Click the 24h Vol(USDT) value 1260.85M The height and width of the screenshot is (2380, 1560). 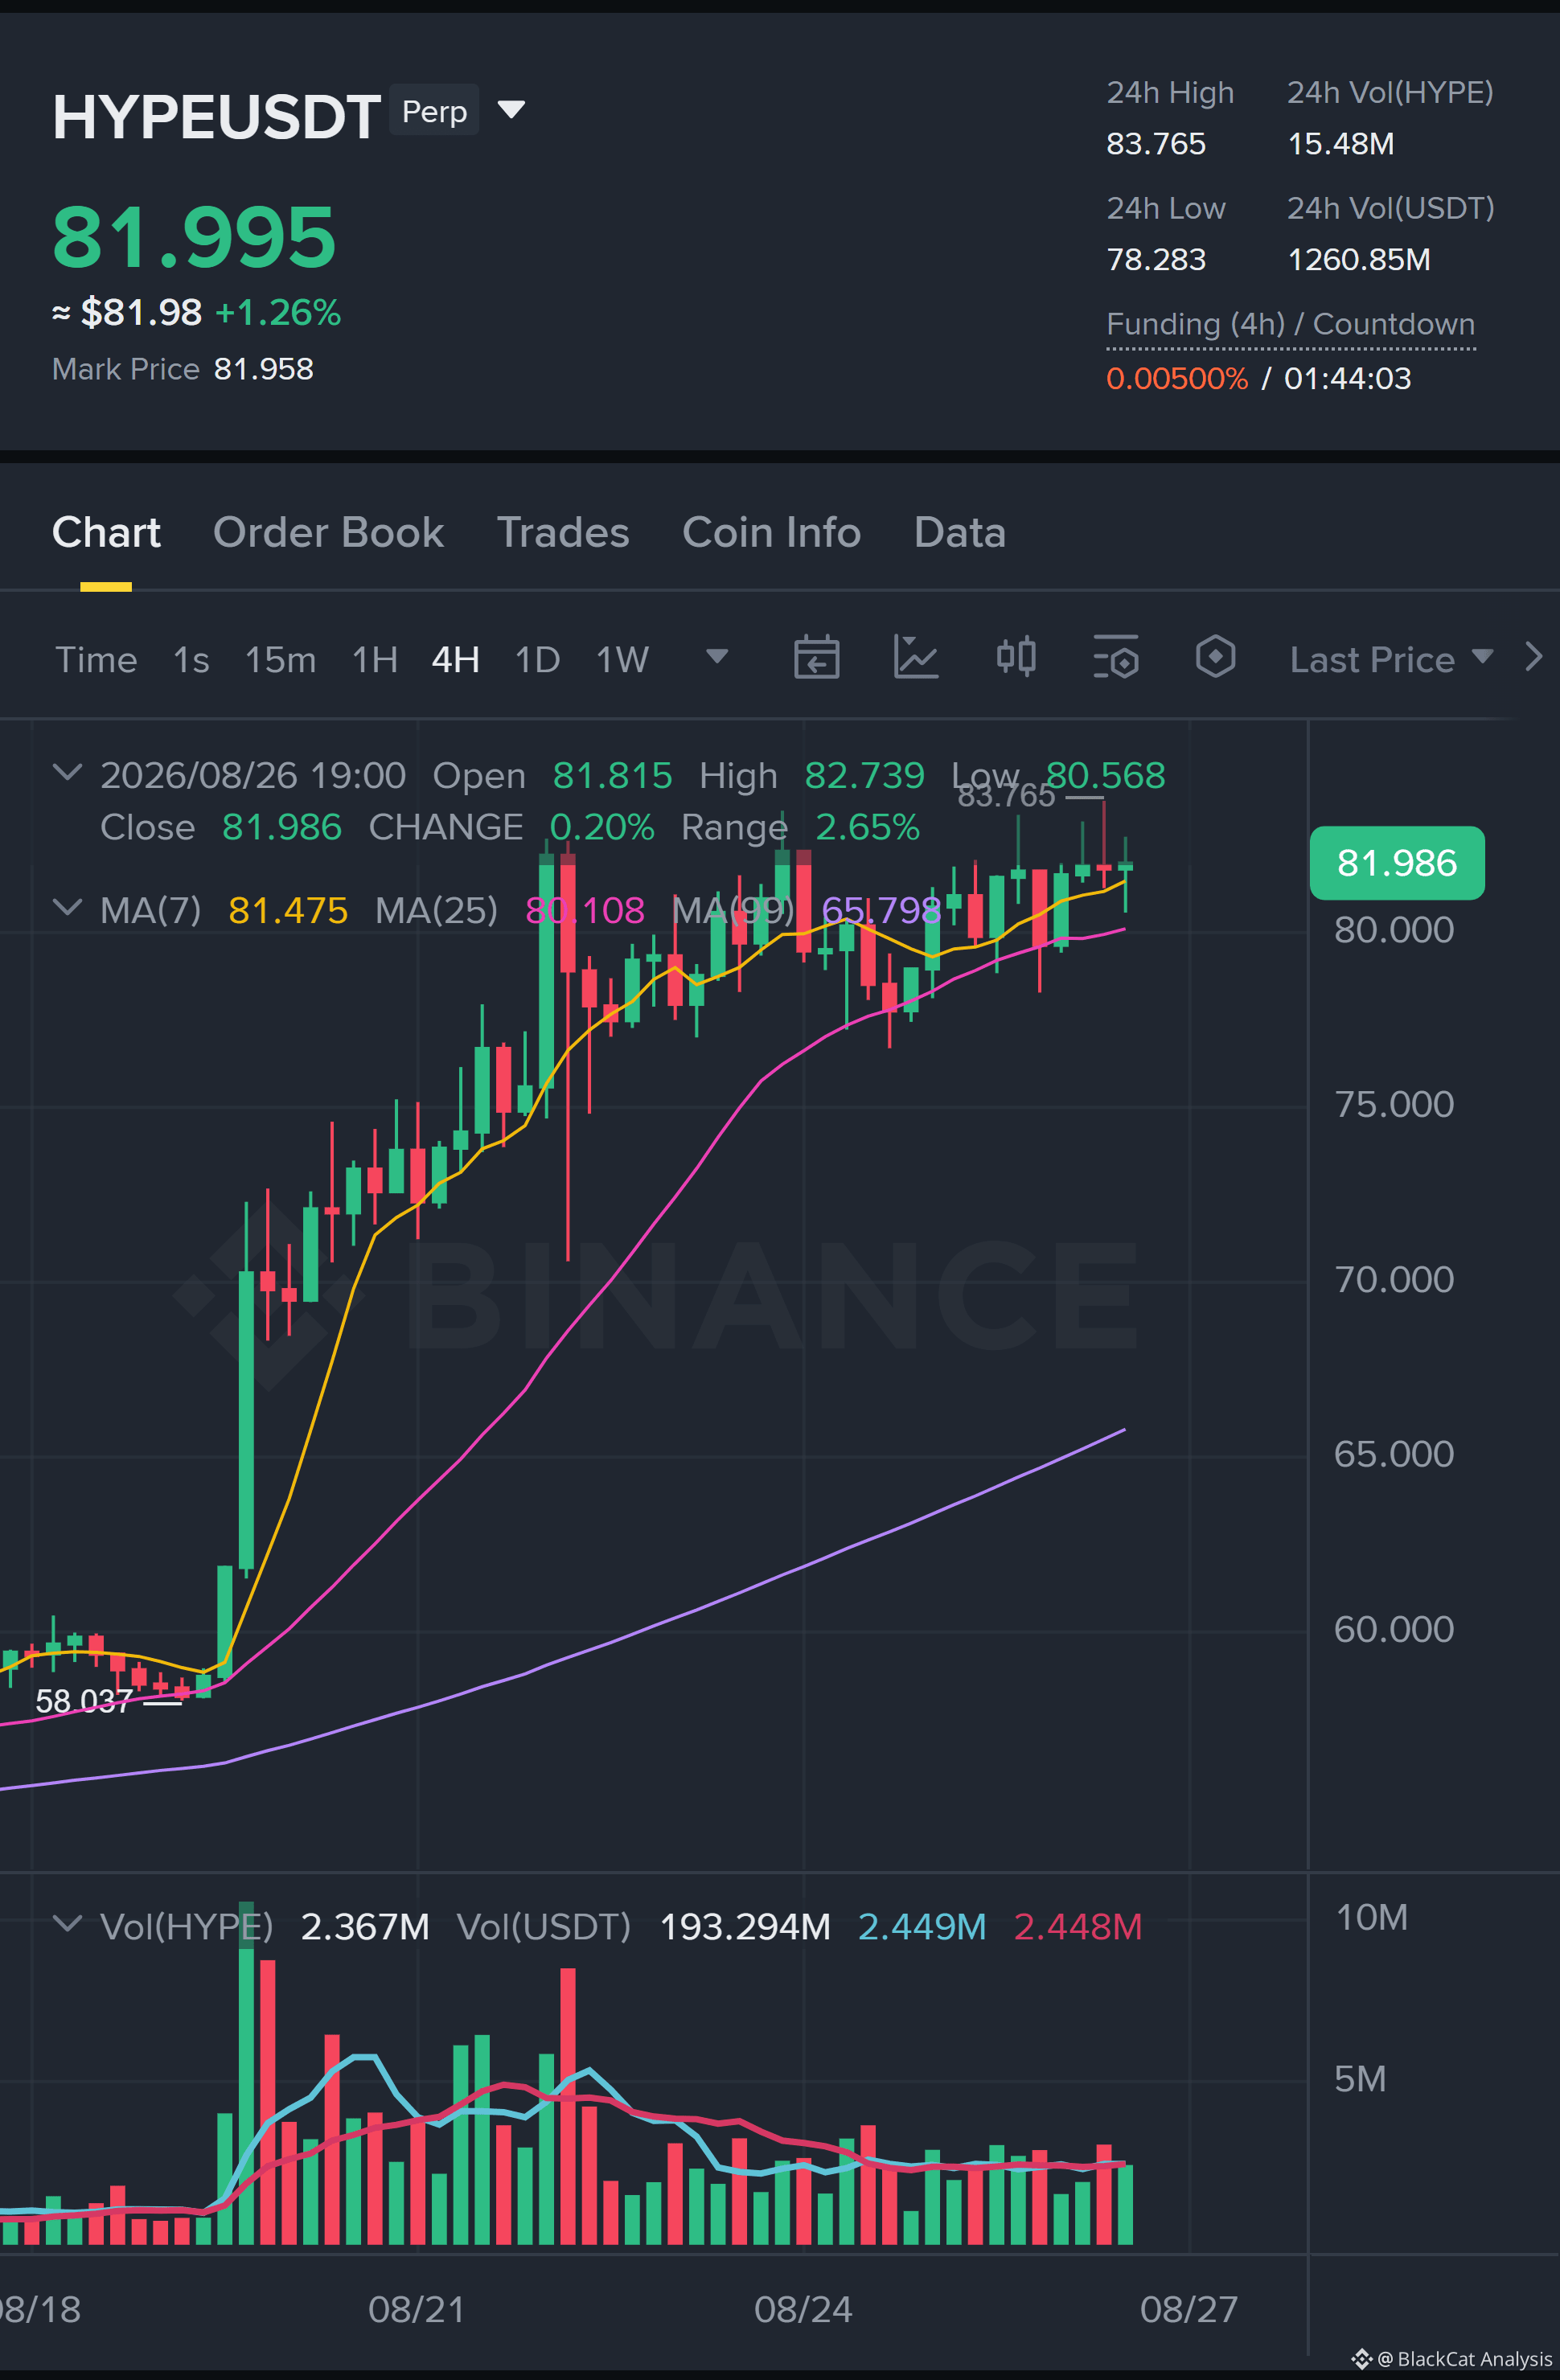click(1358, 260)
